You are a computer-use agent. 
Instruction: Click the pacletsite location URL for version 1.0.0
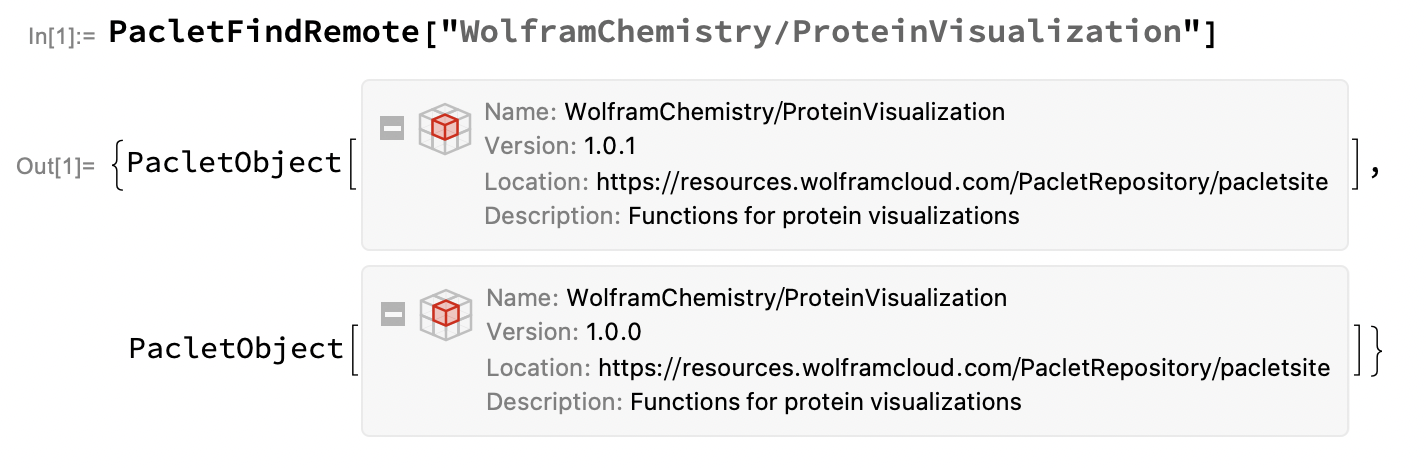click(x=964, y=368)
